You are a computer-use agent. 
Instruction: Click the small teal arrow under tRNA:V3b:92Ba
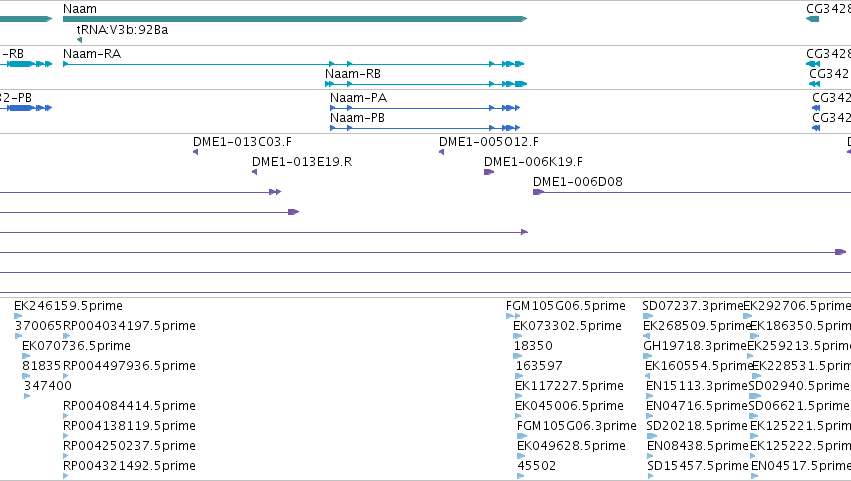[80, 40]
